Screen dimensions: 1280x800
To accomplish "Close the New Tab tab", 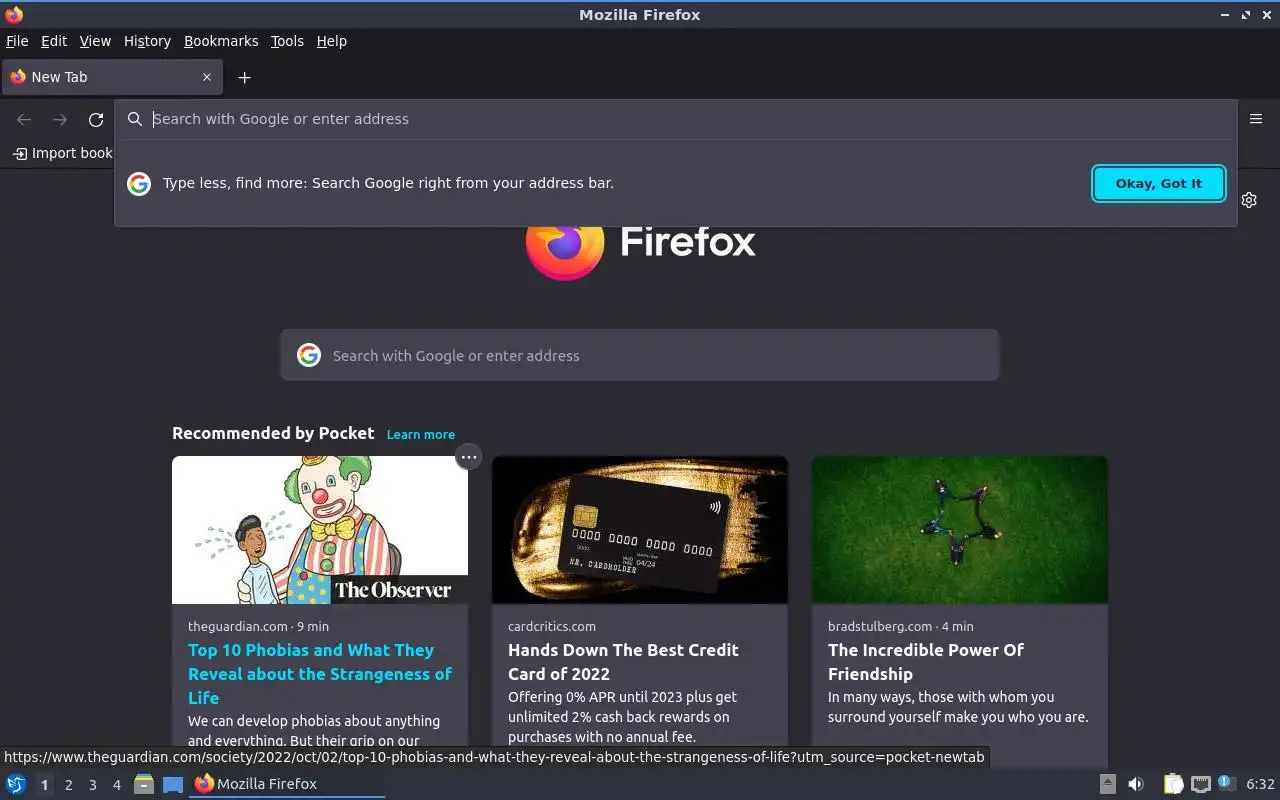I will 207,77.
